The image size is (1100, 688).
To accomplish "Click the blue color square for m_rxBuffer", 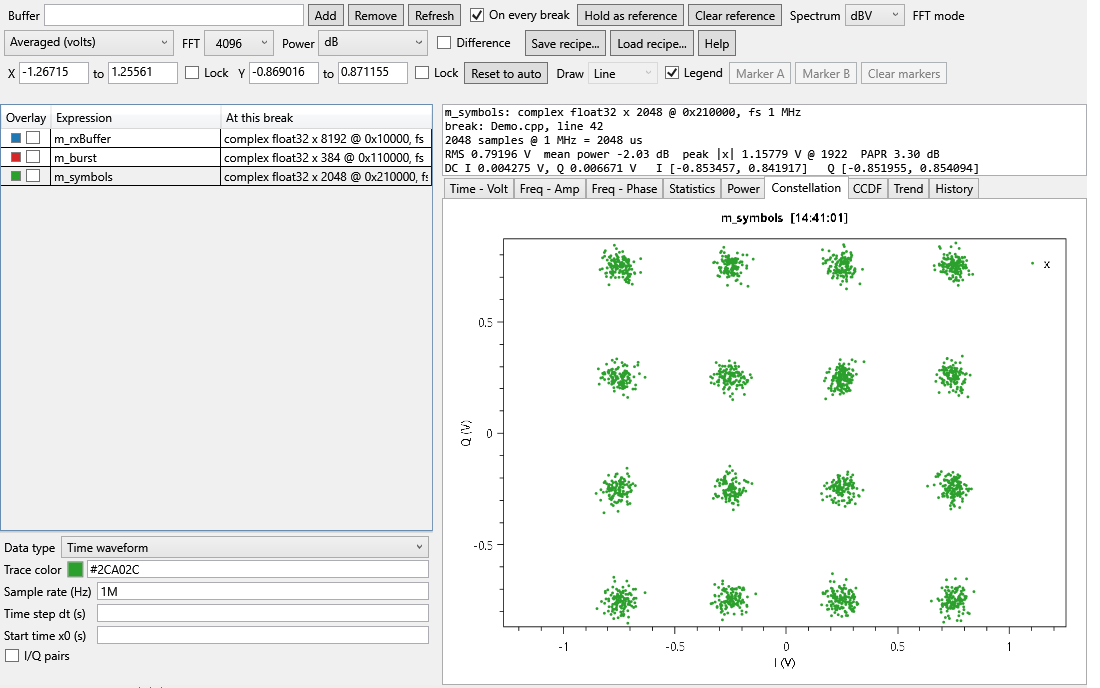I will click(16, 138).
